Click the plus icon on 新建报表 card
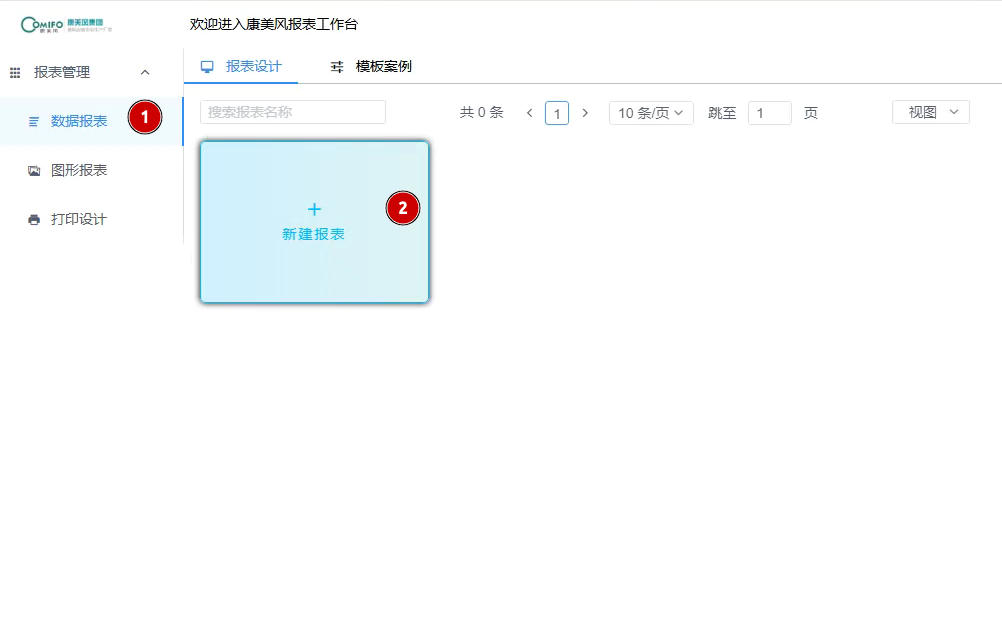Viewport: 1002px width, 625px height. click(x=314, y=209)
